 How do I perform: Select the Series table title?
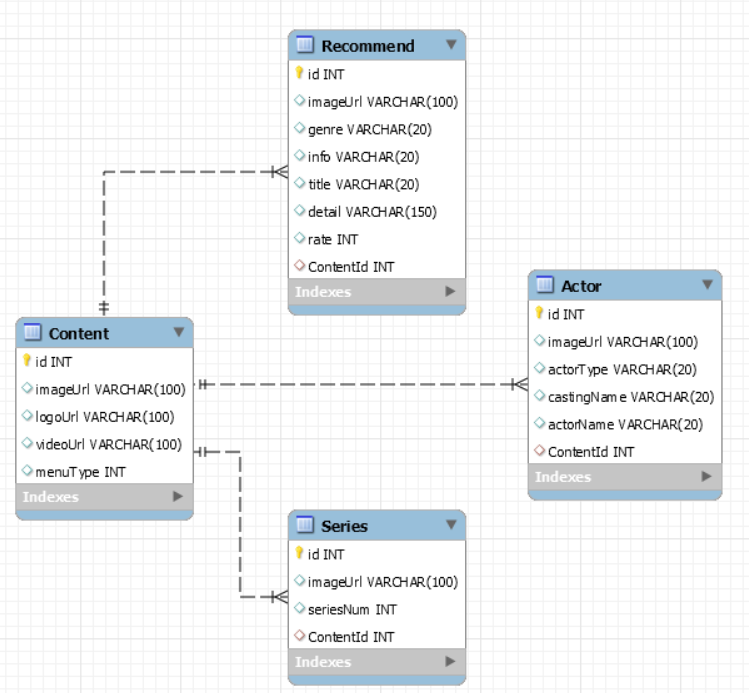pos(344,526)
